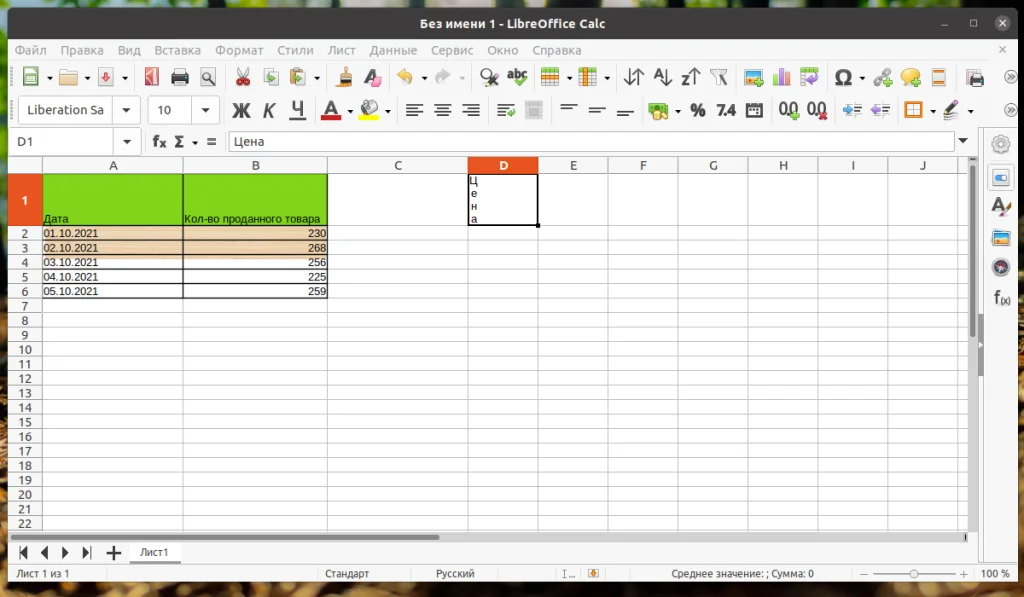1024x597 pixels.
Task: Insert a special character
Action: click(845, 77)
